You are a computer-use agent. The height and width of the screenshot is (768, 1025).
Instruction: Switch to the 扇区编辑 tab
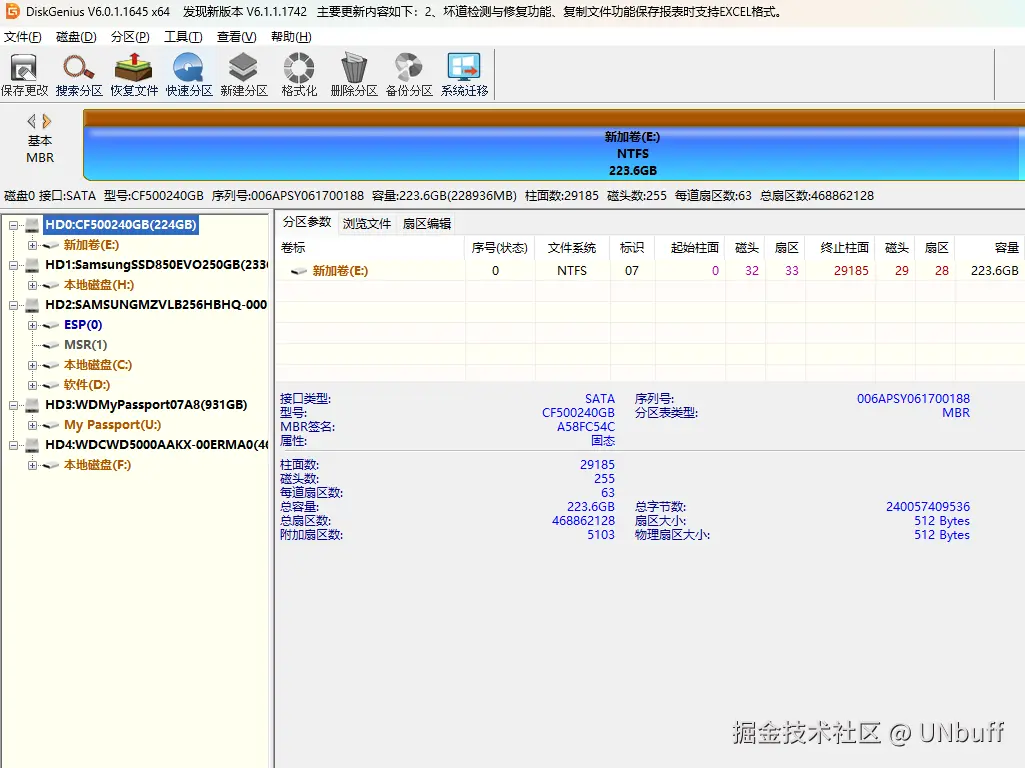[427, 224]
